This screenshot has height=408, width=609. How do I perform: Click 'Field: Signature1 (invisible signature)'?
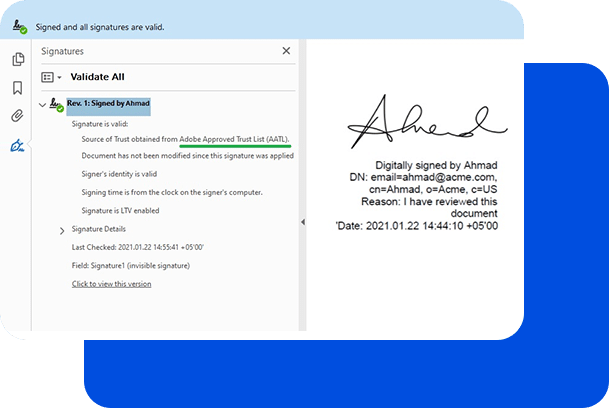(x=131, y=266)
